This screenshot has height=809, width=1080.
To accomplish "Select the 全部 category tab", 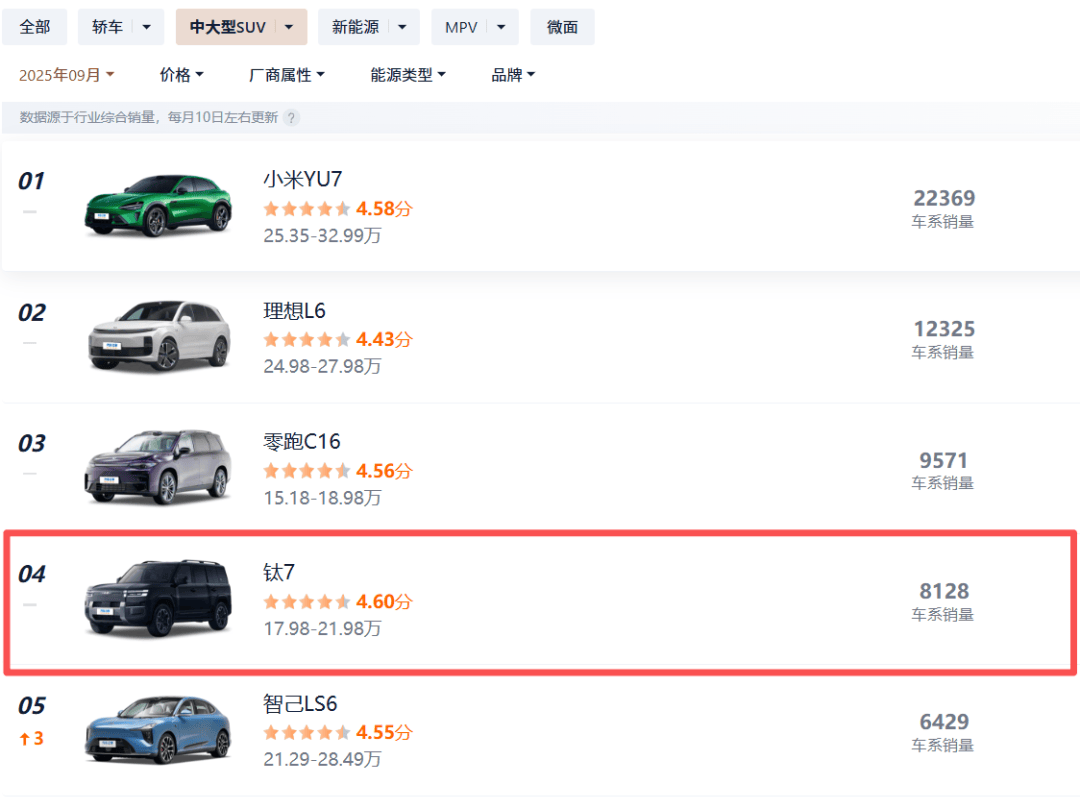I will coord(35,28).
